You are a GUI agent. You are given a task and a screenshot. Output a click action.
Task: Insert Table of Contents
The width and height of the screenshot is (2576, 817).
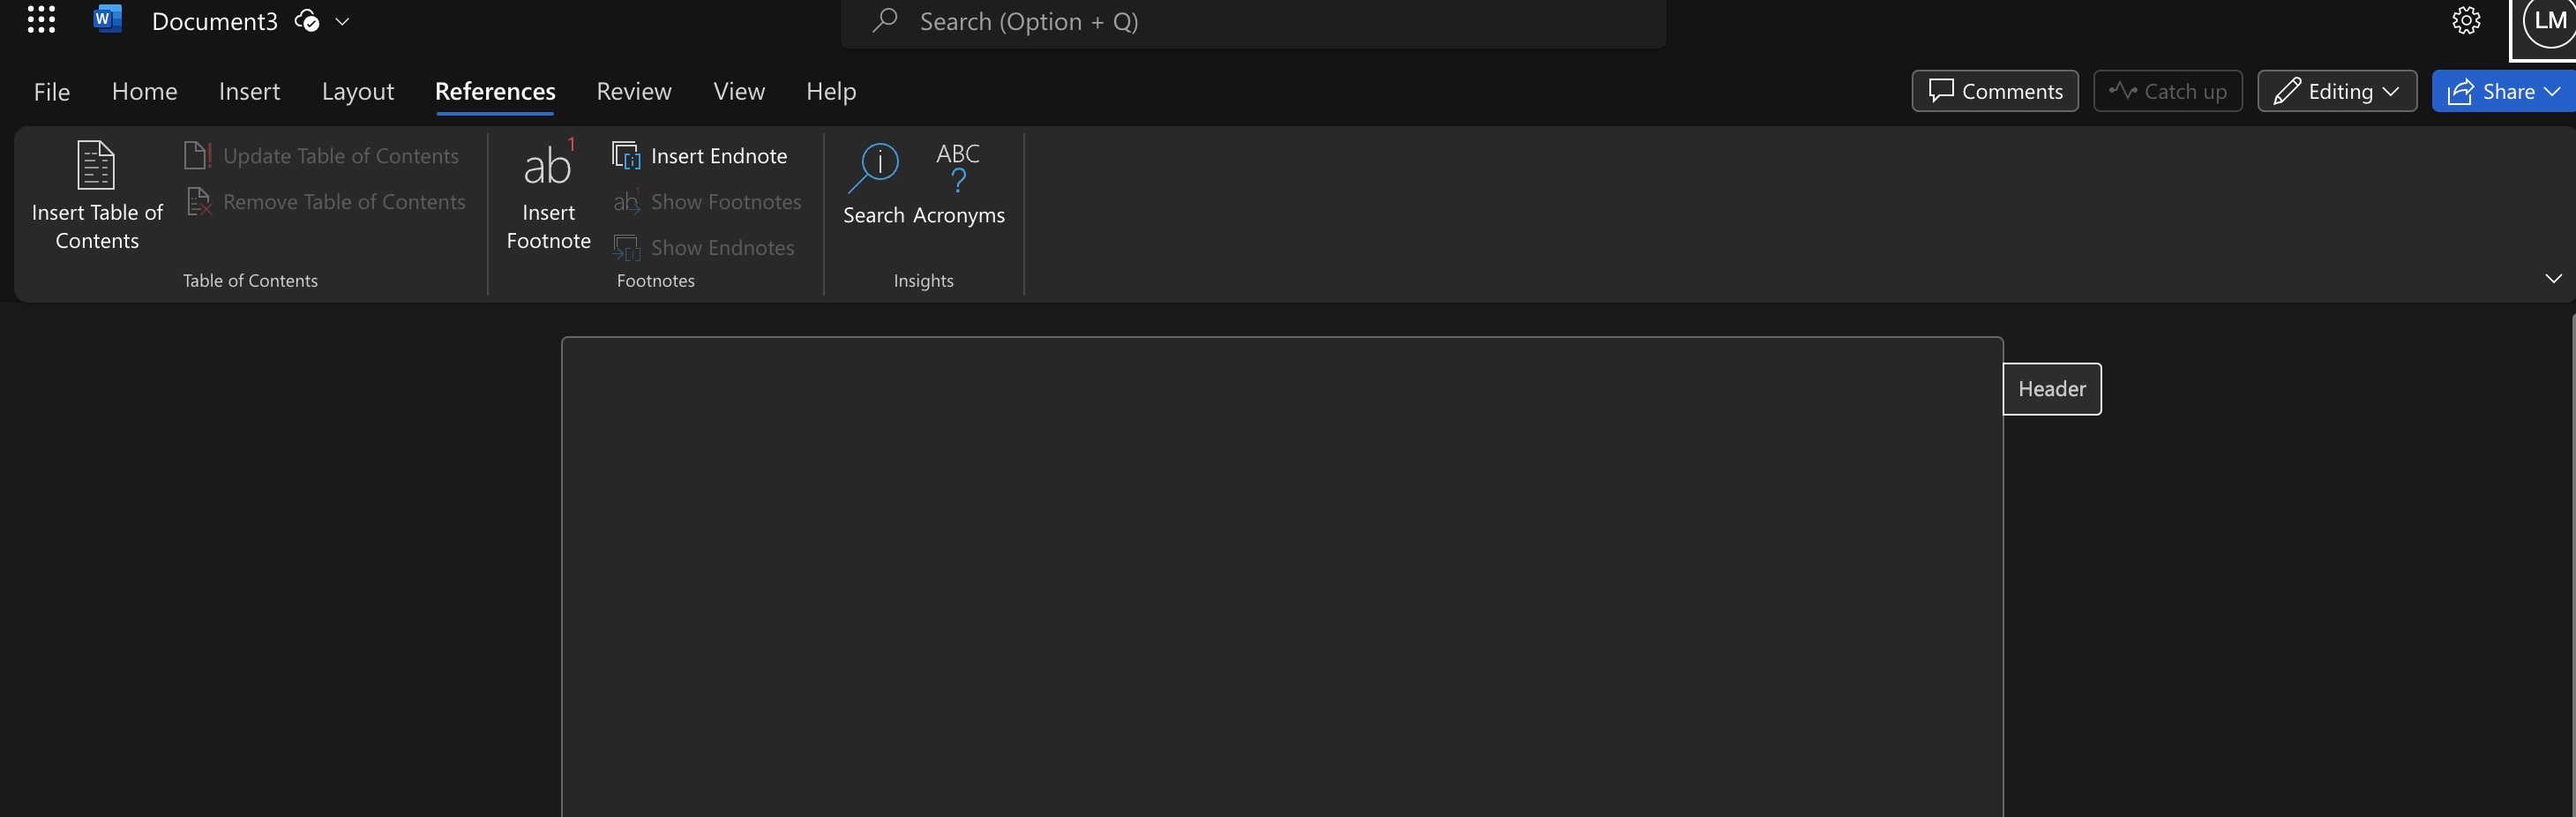[x=97, y=196]
